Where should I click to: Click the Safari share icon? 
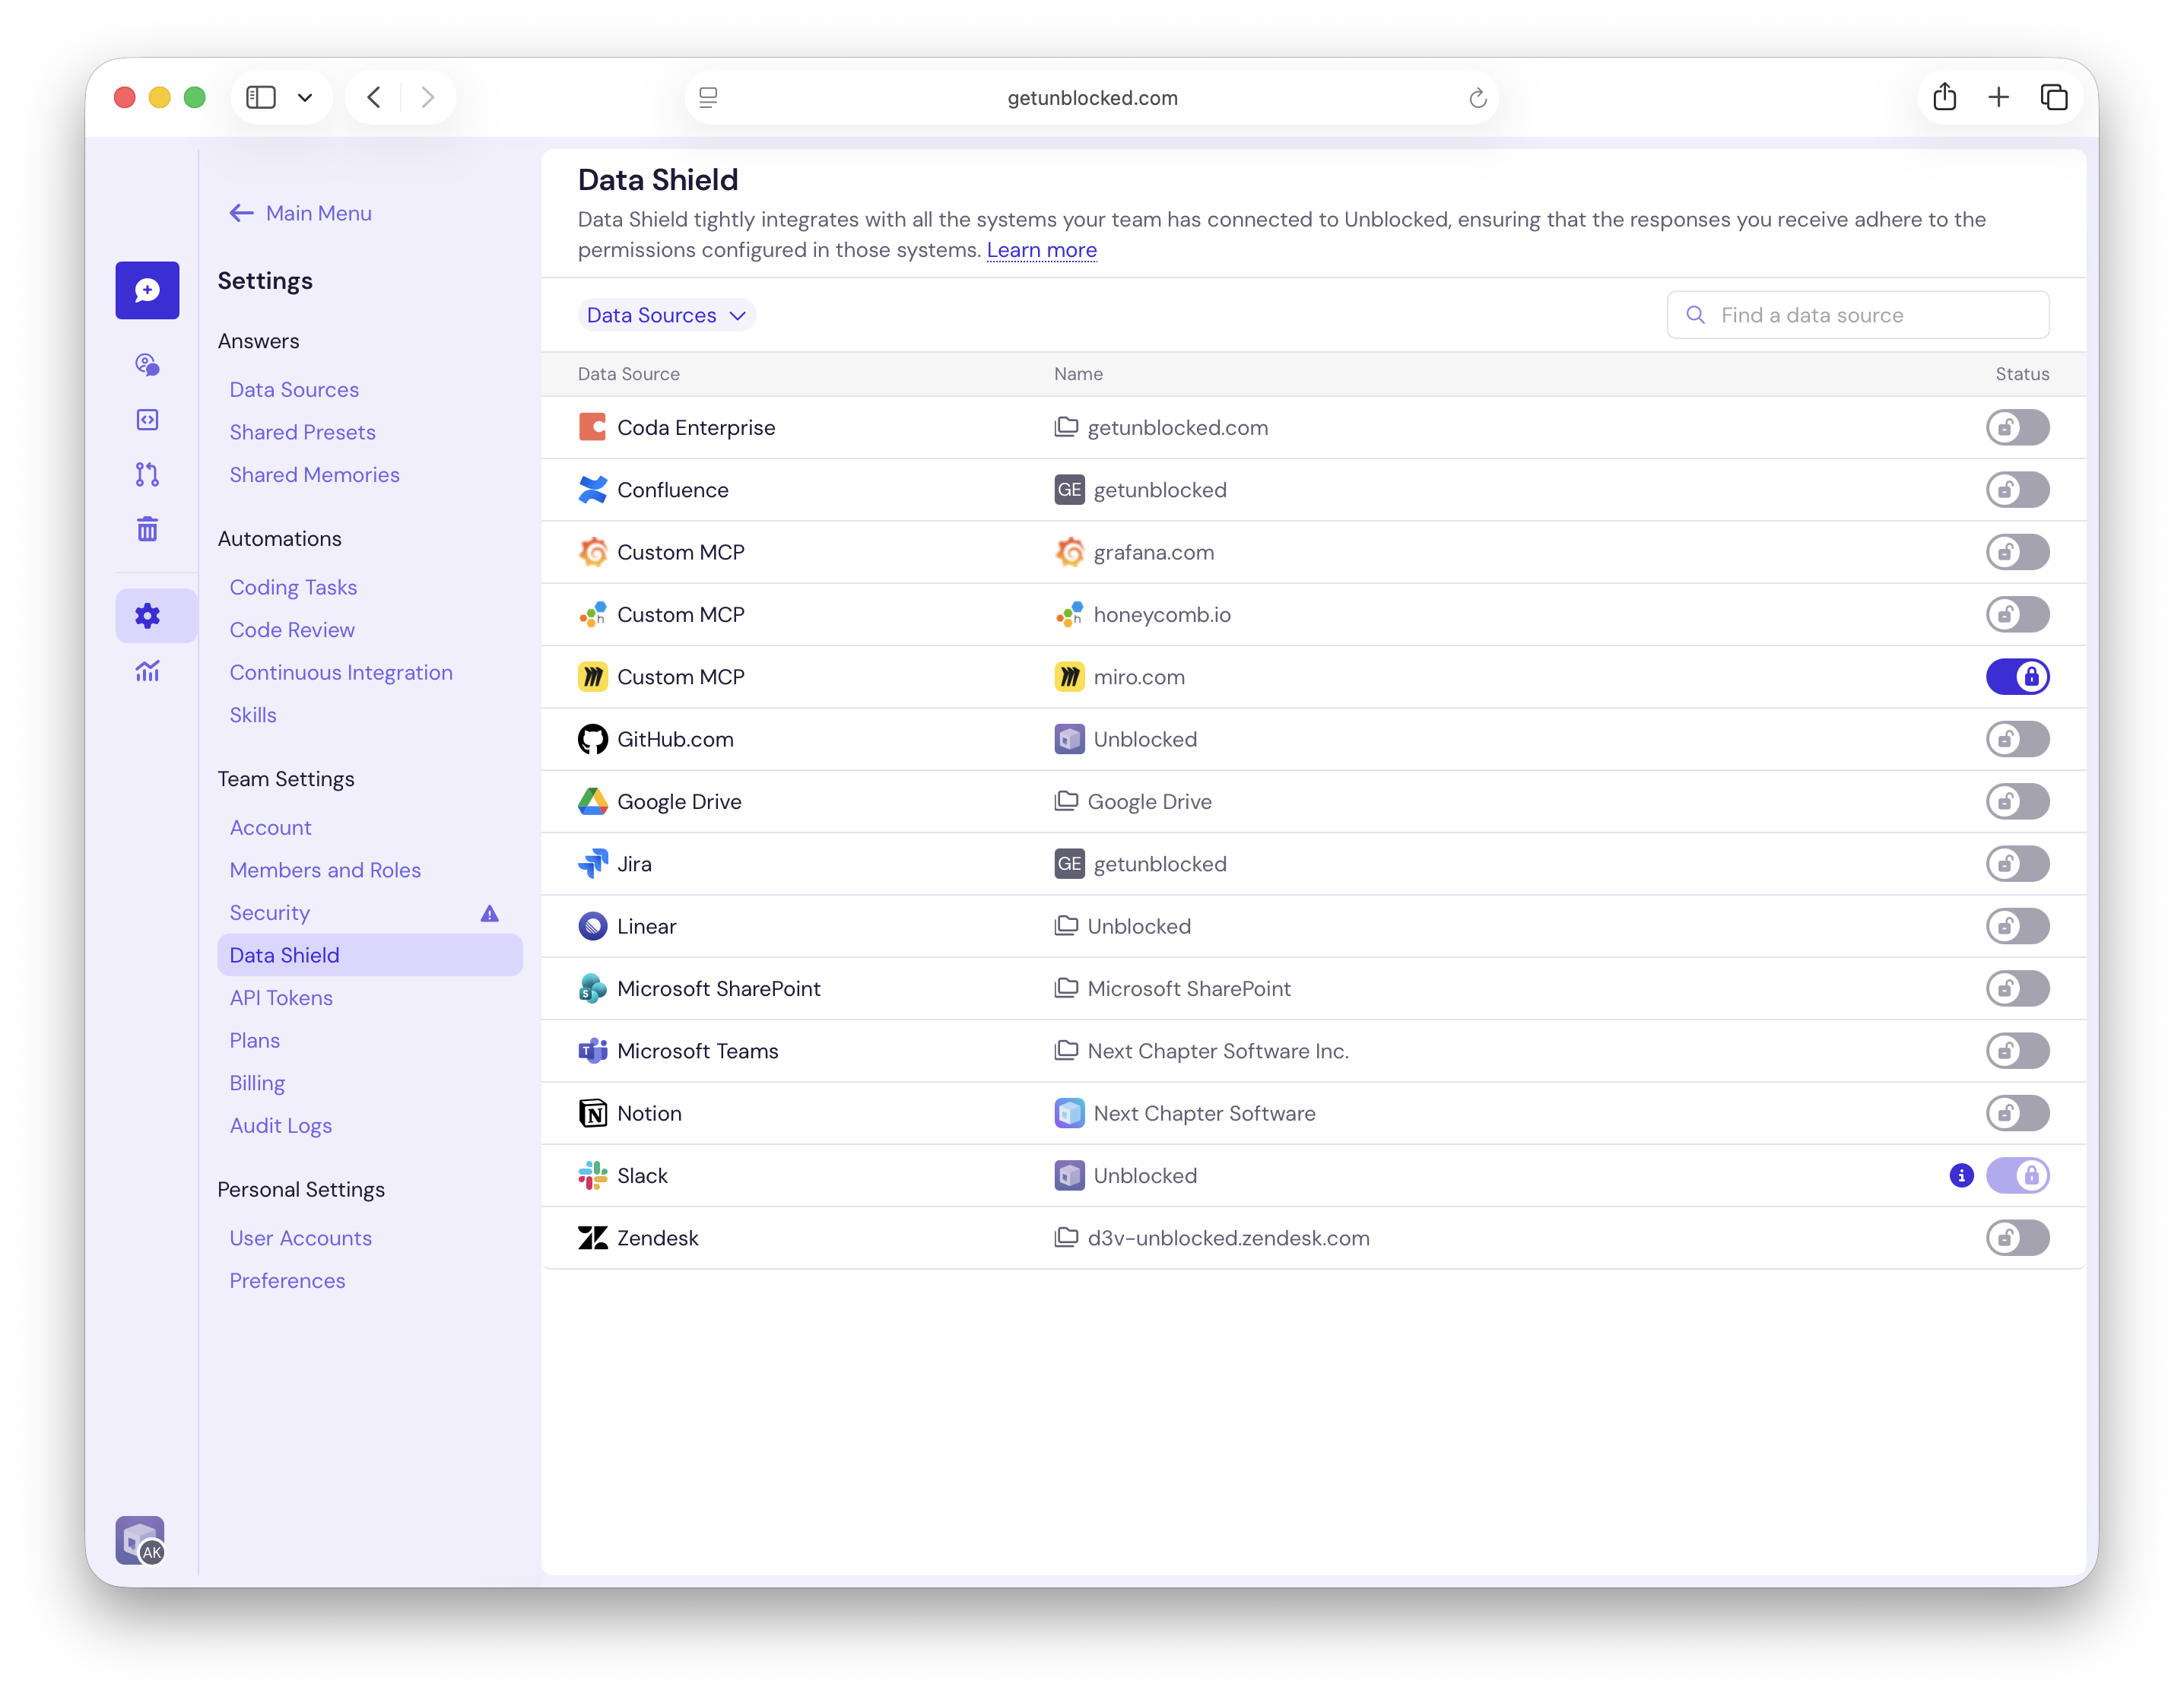coord(1944,97)
